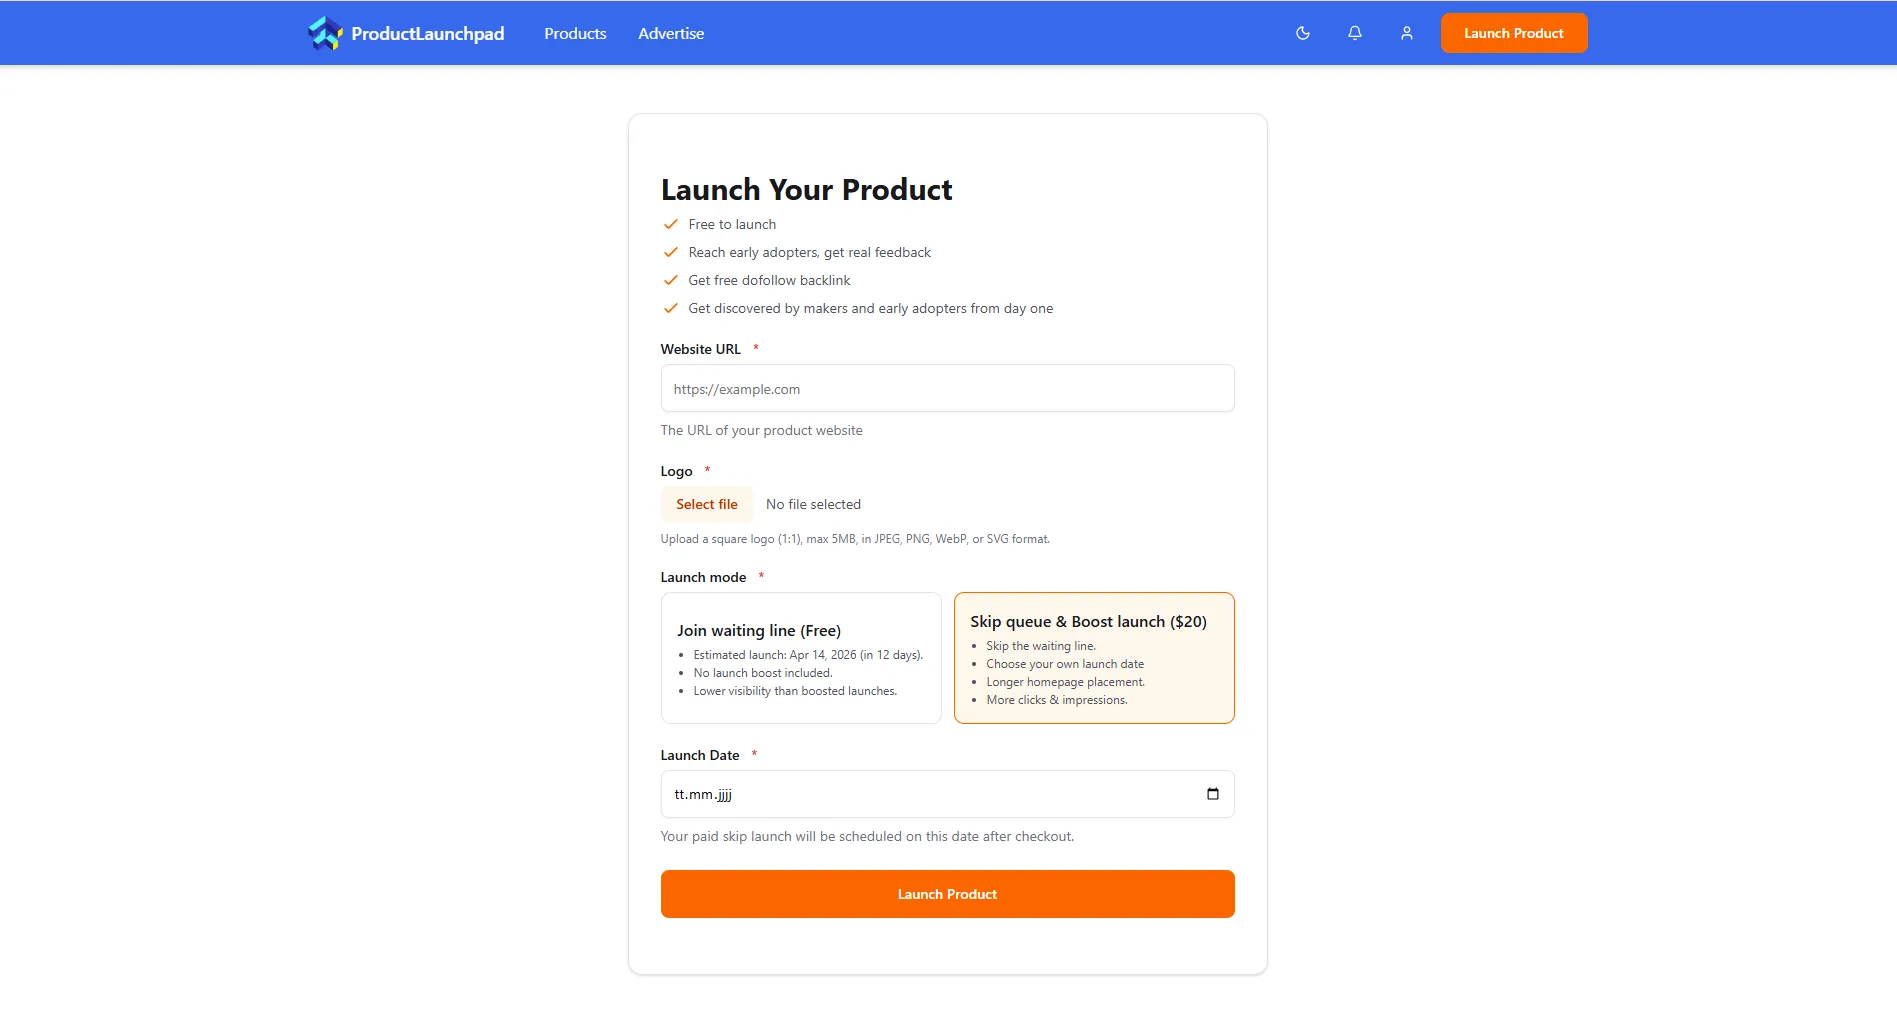Click the header Launch Product button
The image size is (1897, 1024).
1513,33
